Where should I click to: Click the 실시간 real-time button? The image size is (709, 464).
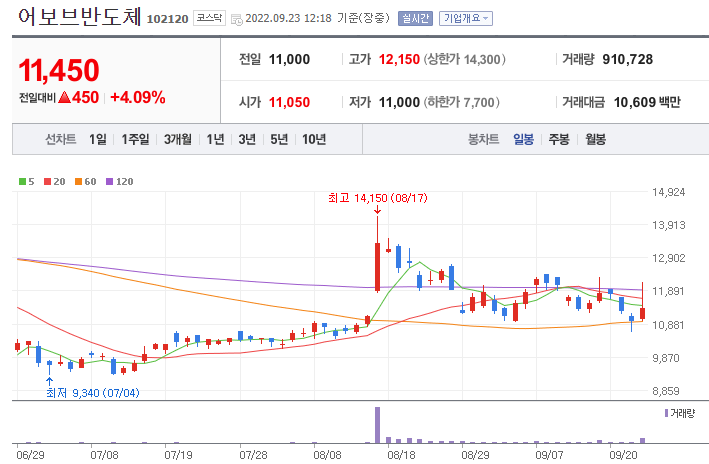415,19
